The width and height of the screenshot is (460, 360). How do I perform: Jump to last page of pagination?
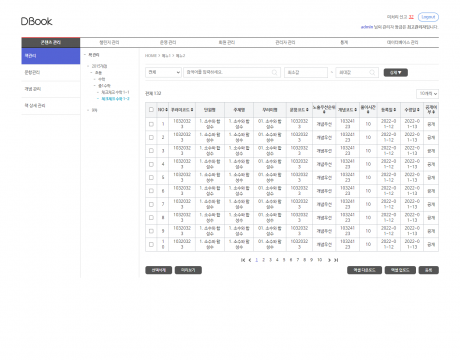[x=336, y=260]
